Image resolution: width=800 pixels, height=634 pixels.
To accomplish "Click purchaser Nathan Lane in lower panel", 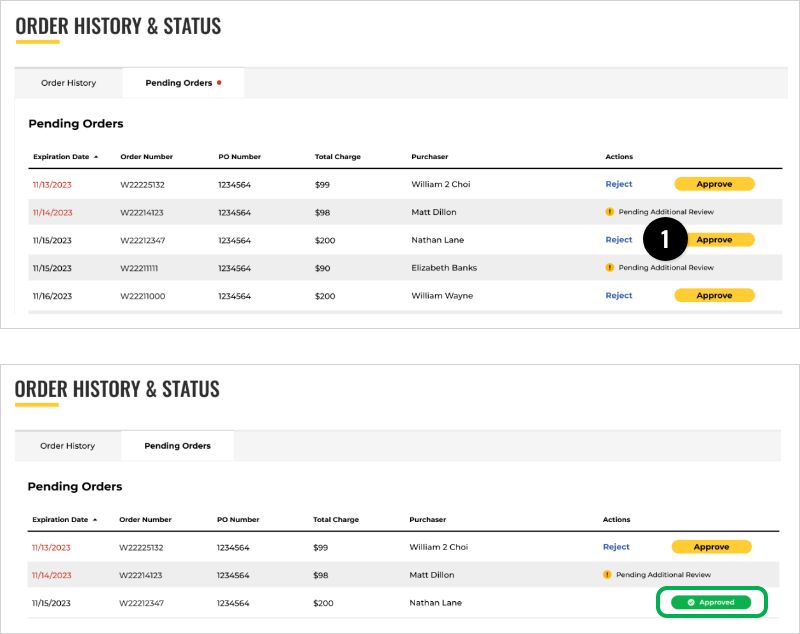I will point(435,603).
